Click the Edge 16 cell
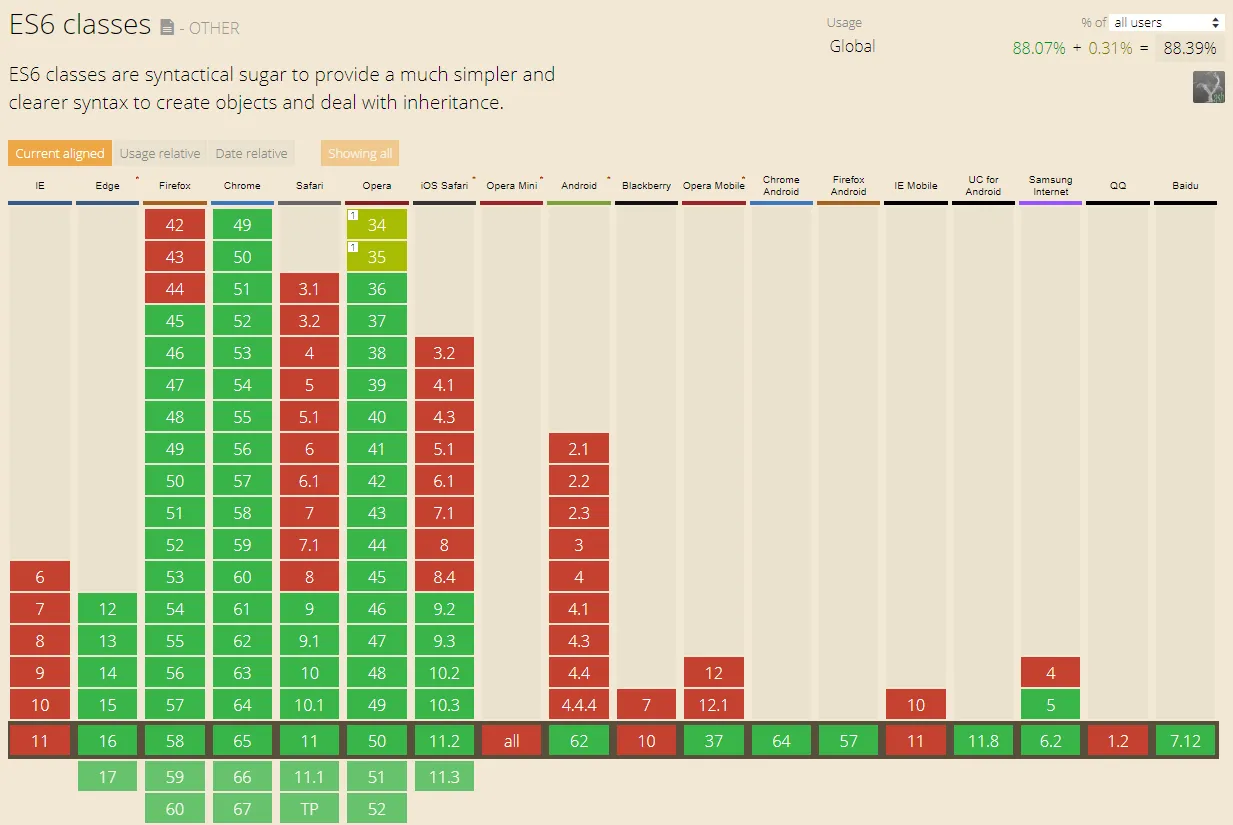The height and width of the screenshot is (825, 1233). coord(107,741)
